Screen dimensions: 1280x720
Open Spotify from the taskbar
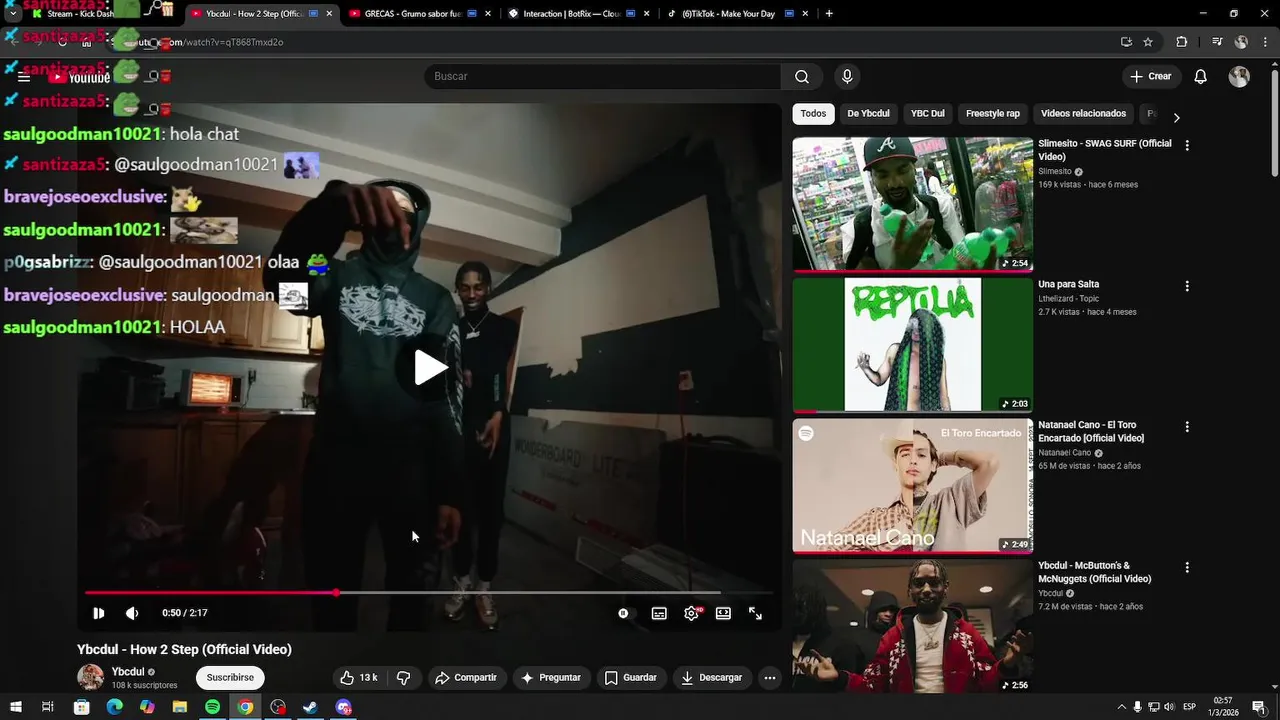tap(212, 707)
